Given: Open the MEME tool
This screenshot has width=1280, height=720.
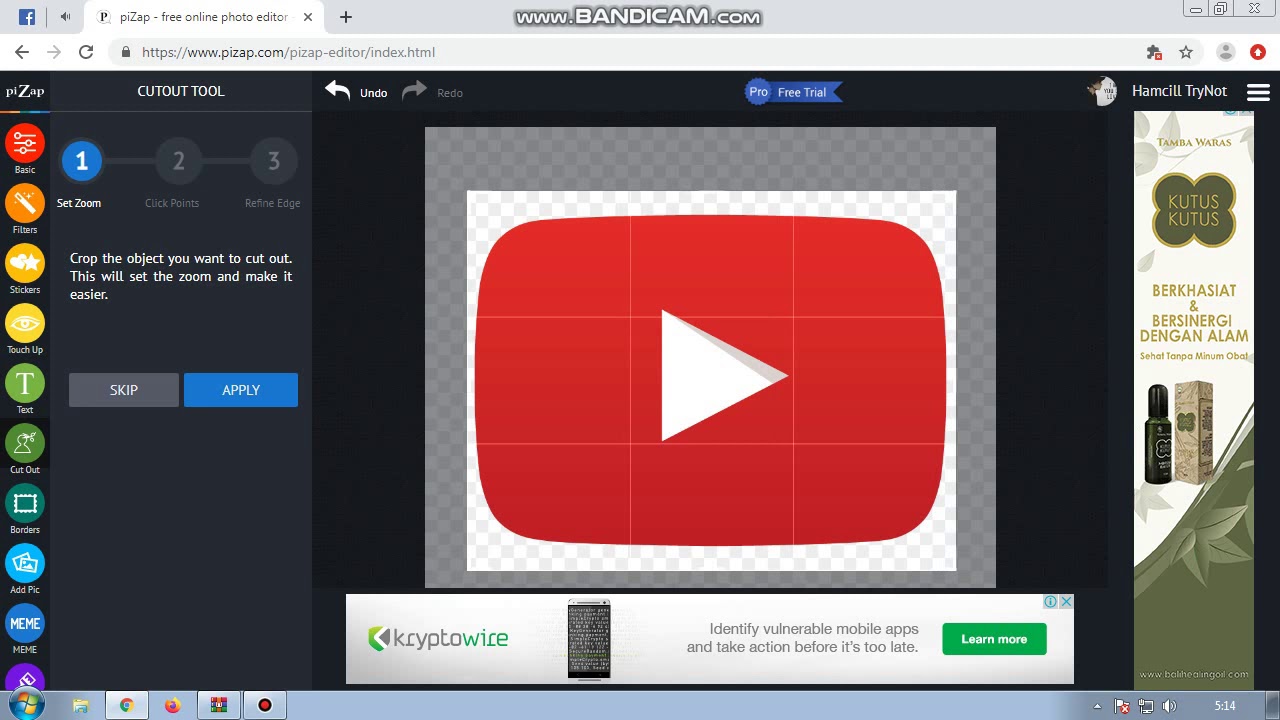Looking at the screenshot, I should pyautogui.click(x=25, y=623).
